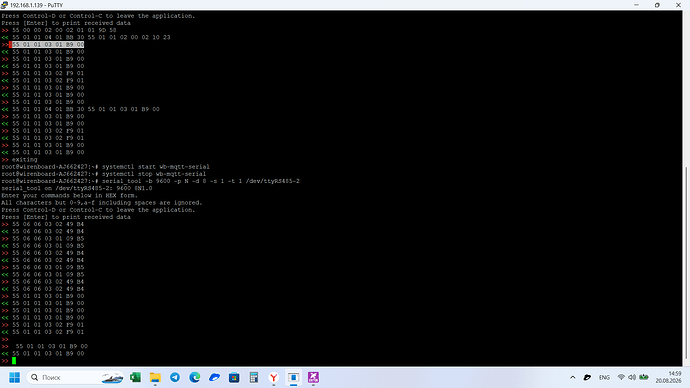690x388 pixels.
Task: Click the PuTTY vertical scrollbar thumb
Action: pos(686,263)
